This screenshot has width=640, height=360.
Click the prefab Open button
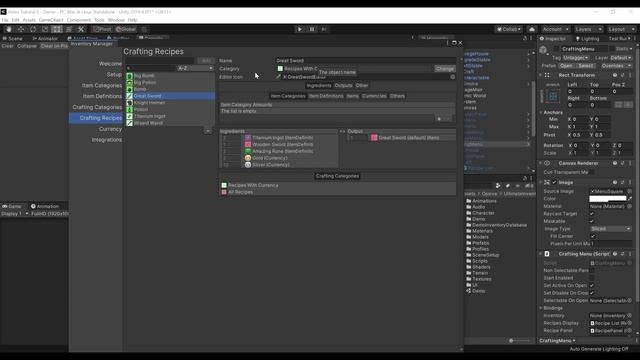point(566,66)
